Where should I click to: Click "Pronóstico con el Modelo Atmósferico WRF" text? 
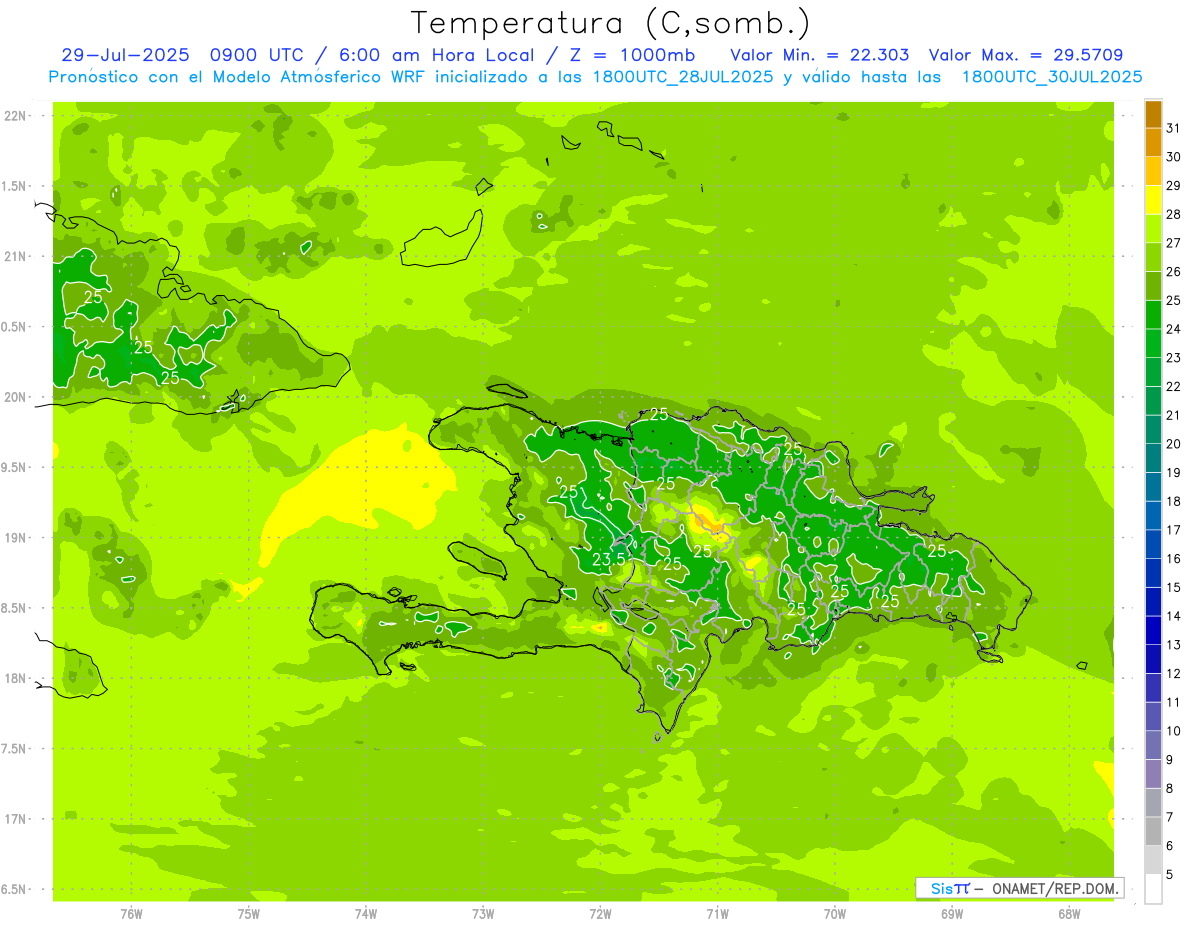pyautogui.click(x=238, y=77)
